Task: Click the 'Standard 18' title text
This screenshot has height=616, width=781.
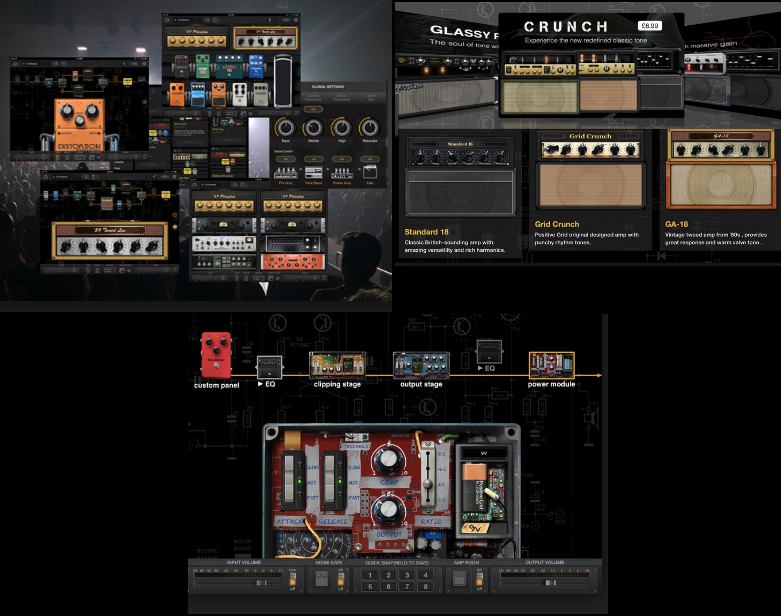Action: pos(426,232)
